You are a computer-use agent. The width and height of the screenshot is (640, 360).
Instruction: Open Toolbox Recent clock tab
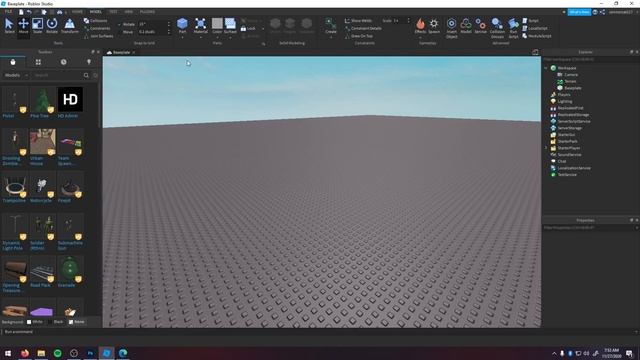[64, 62]
